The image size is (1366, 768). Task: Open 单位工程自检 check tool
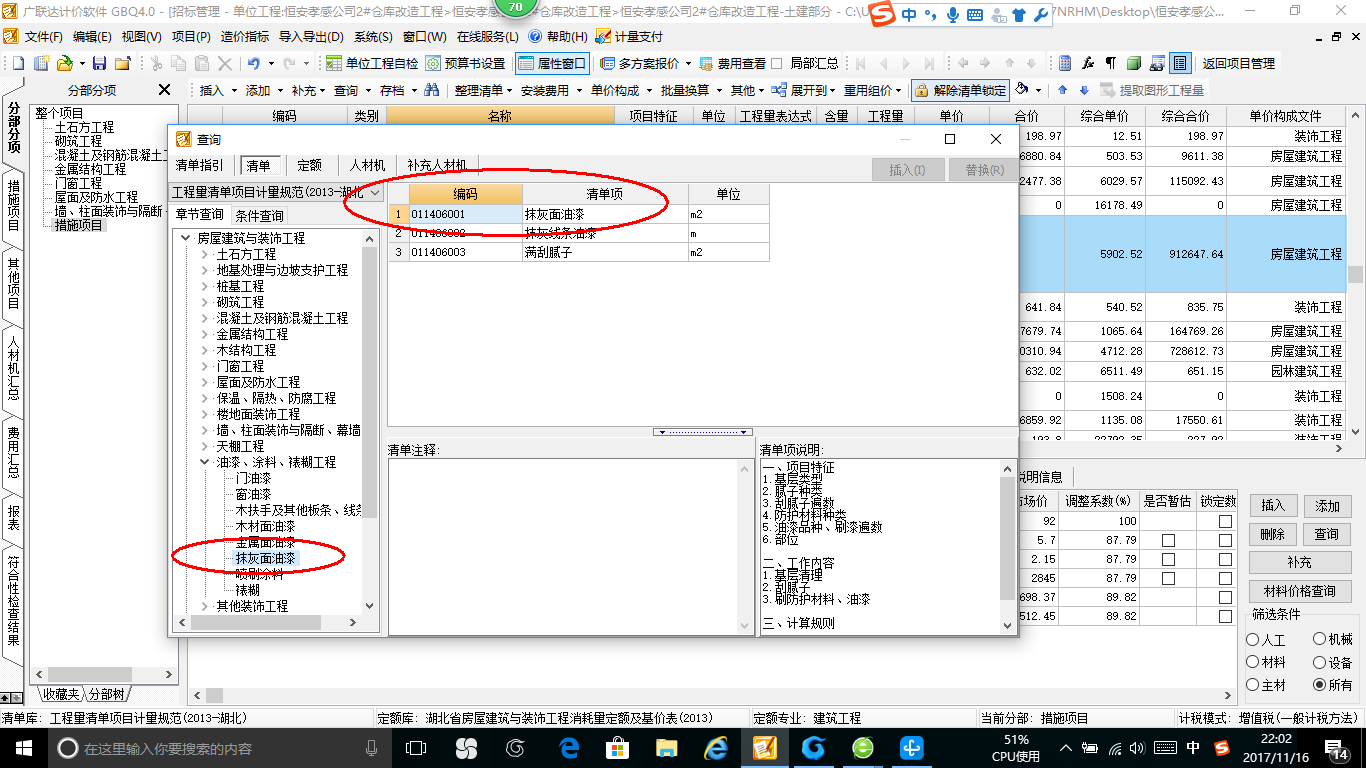point(372,63)
